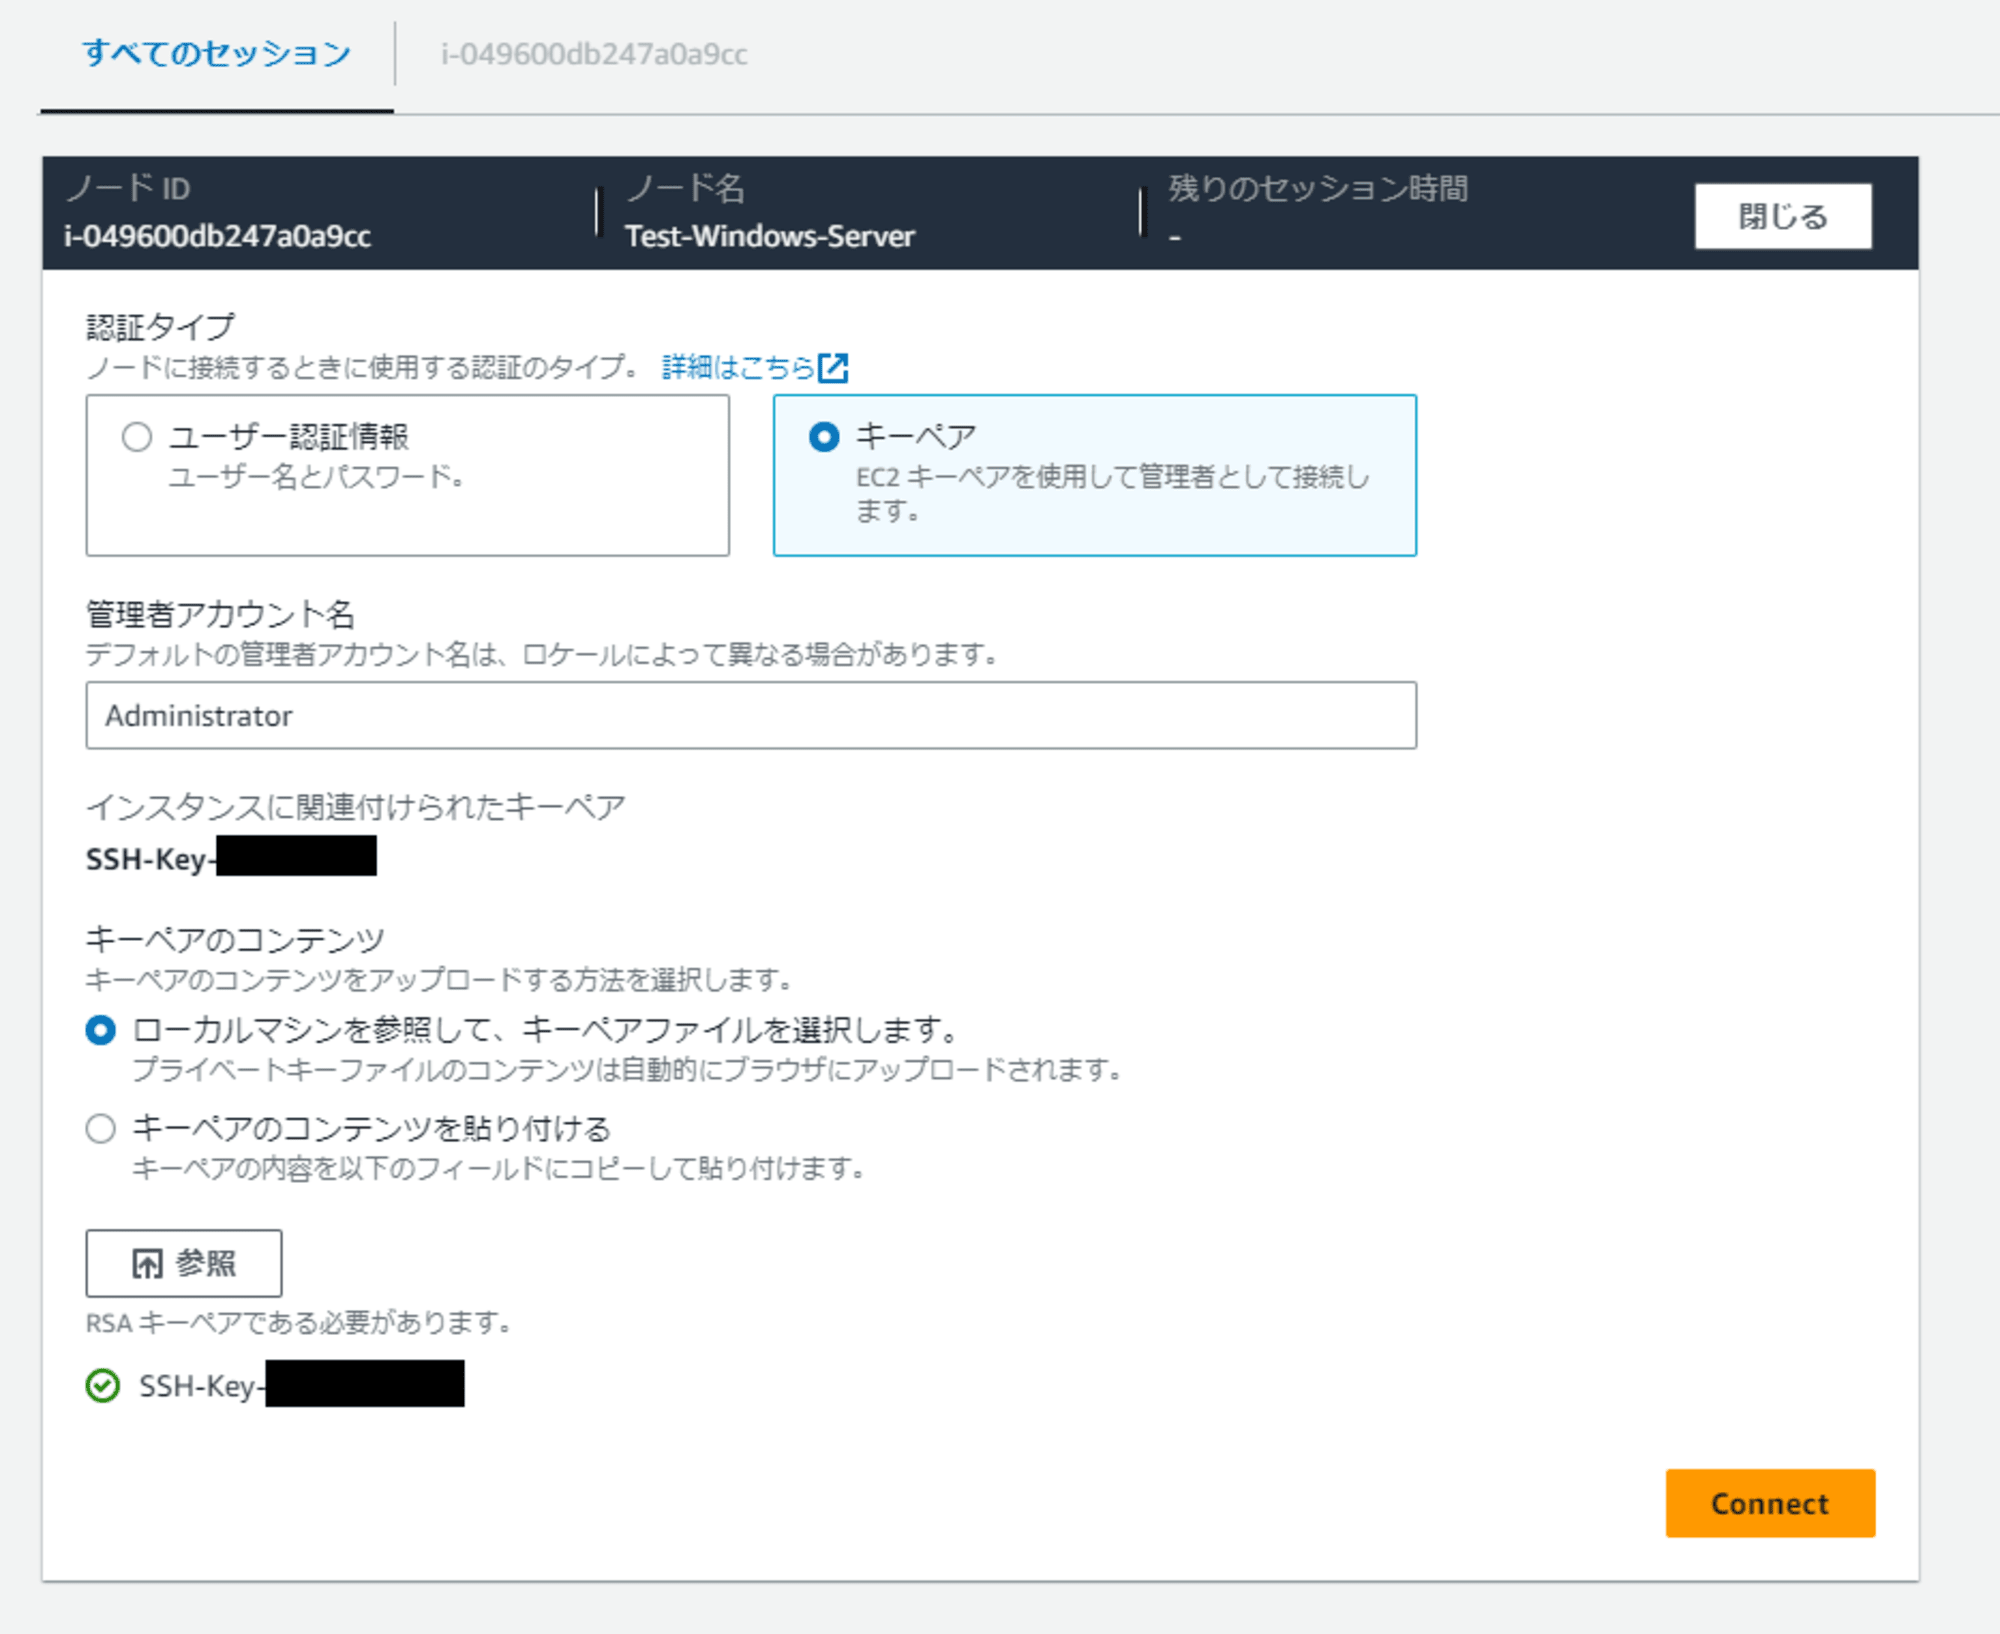Viewport: 2000px width, 1634px height.
Task: Select the ユーザー認証情報 radio option
Action: click(137, 437)
